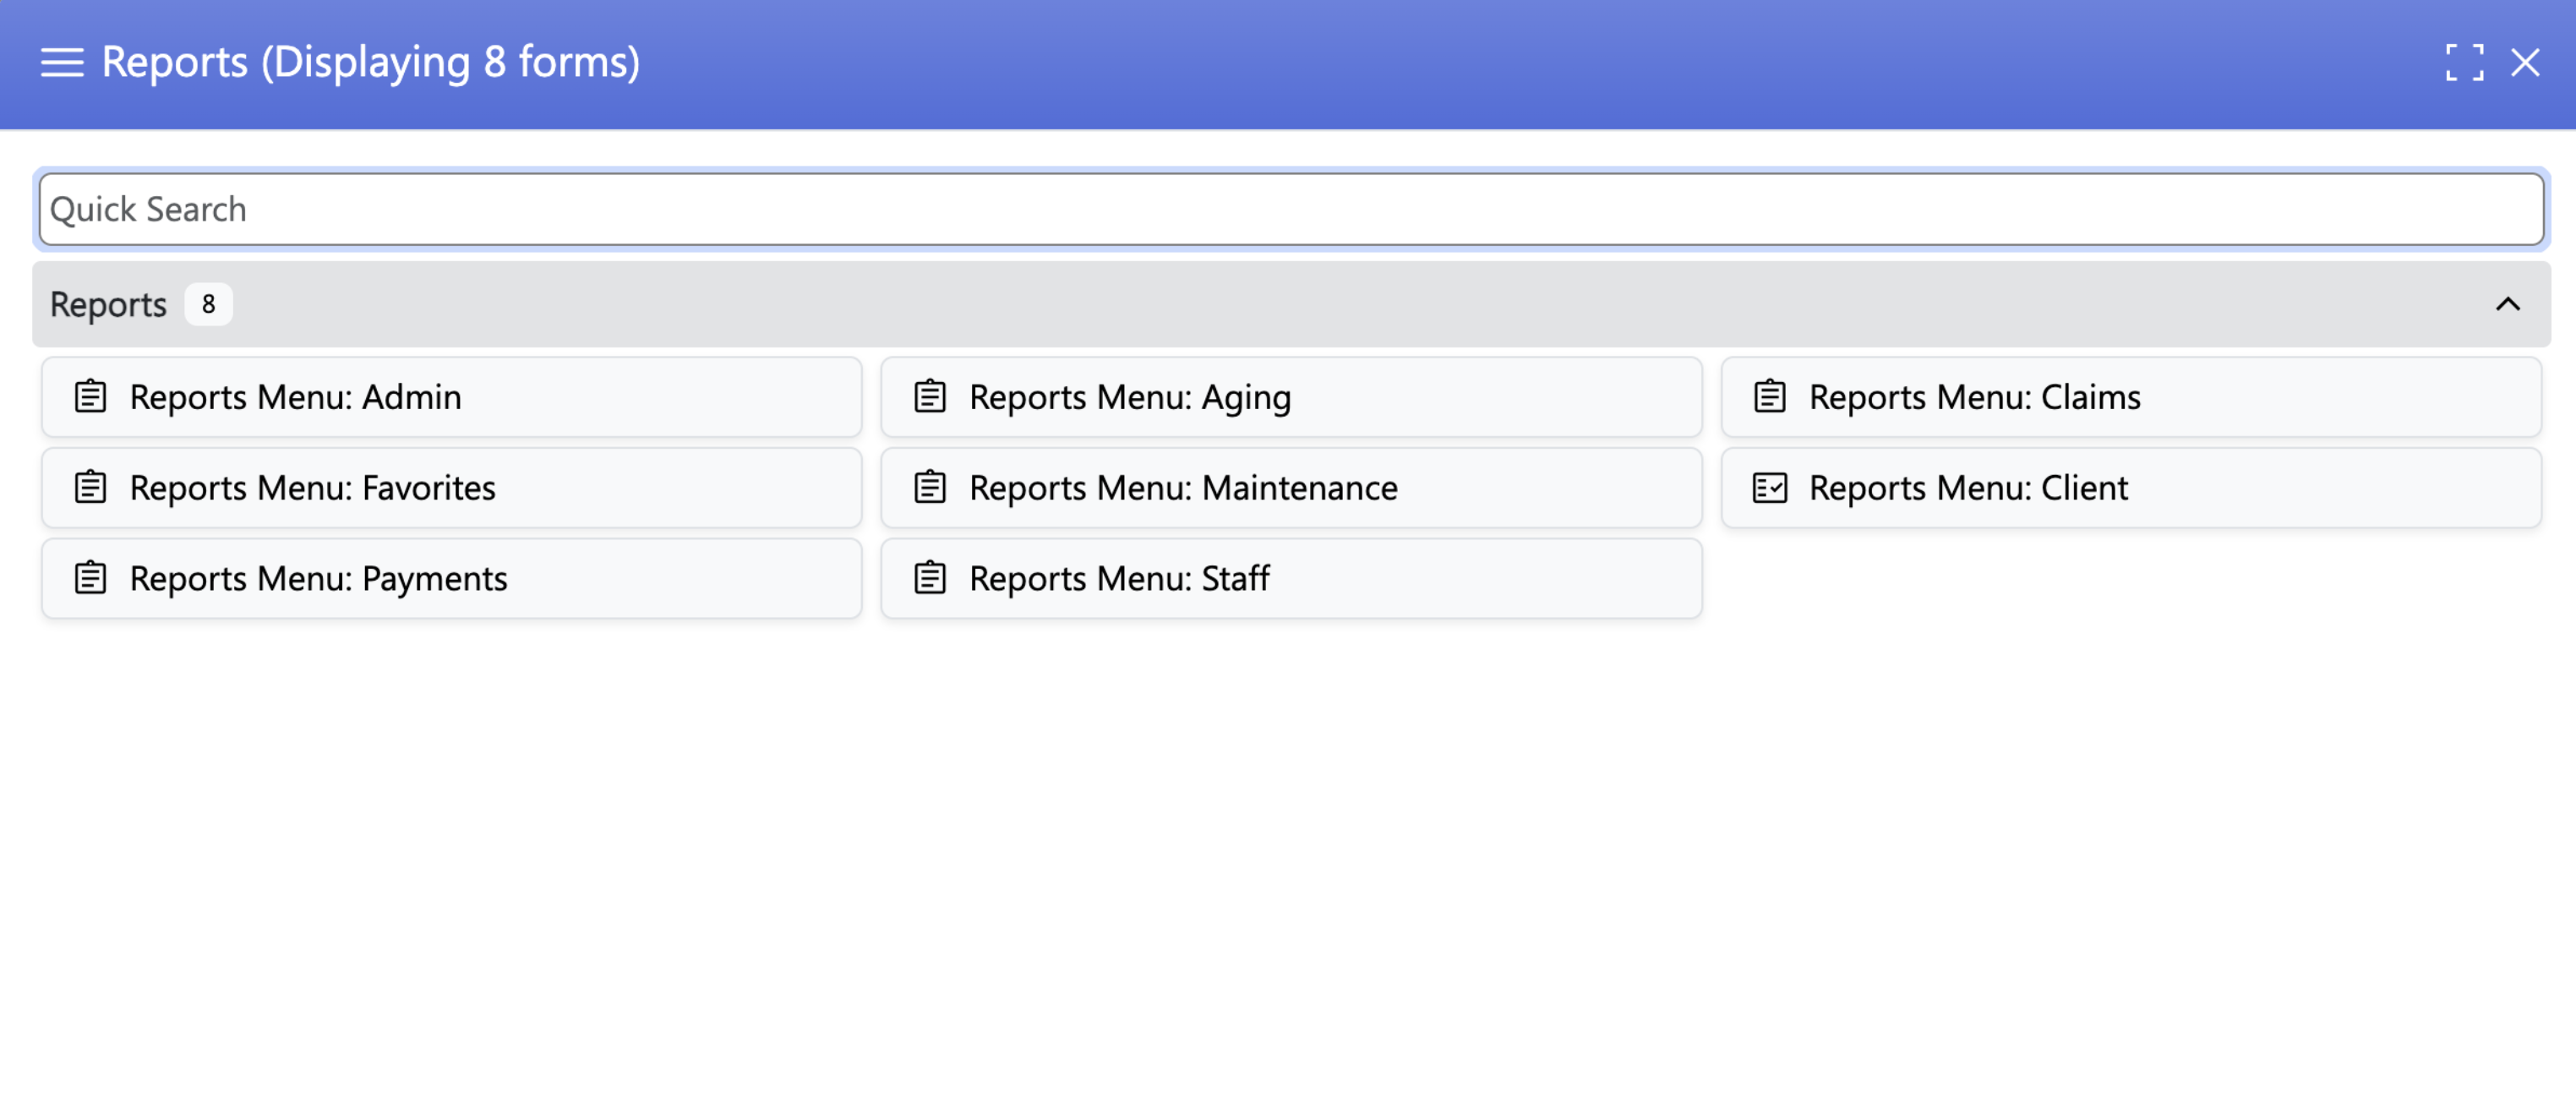Open Reports Menu: Favorites
The height and width of the screenshot is (1114, 2576).
pos(451,488)
